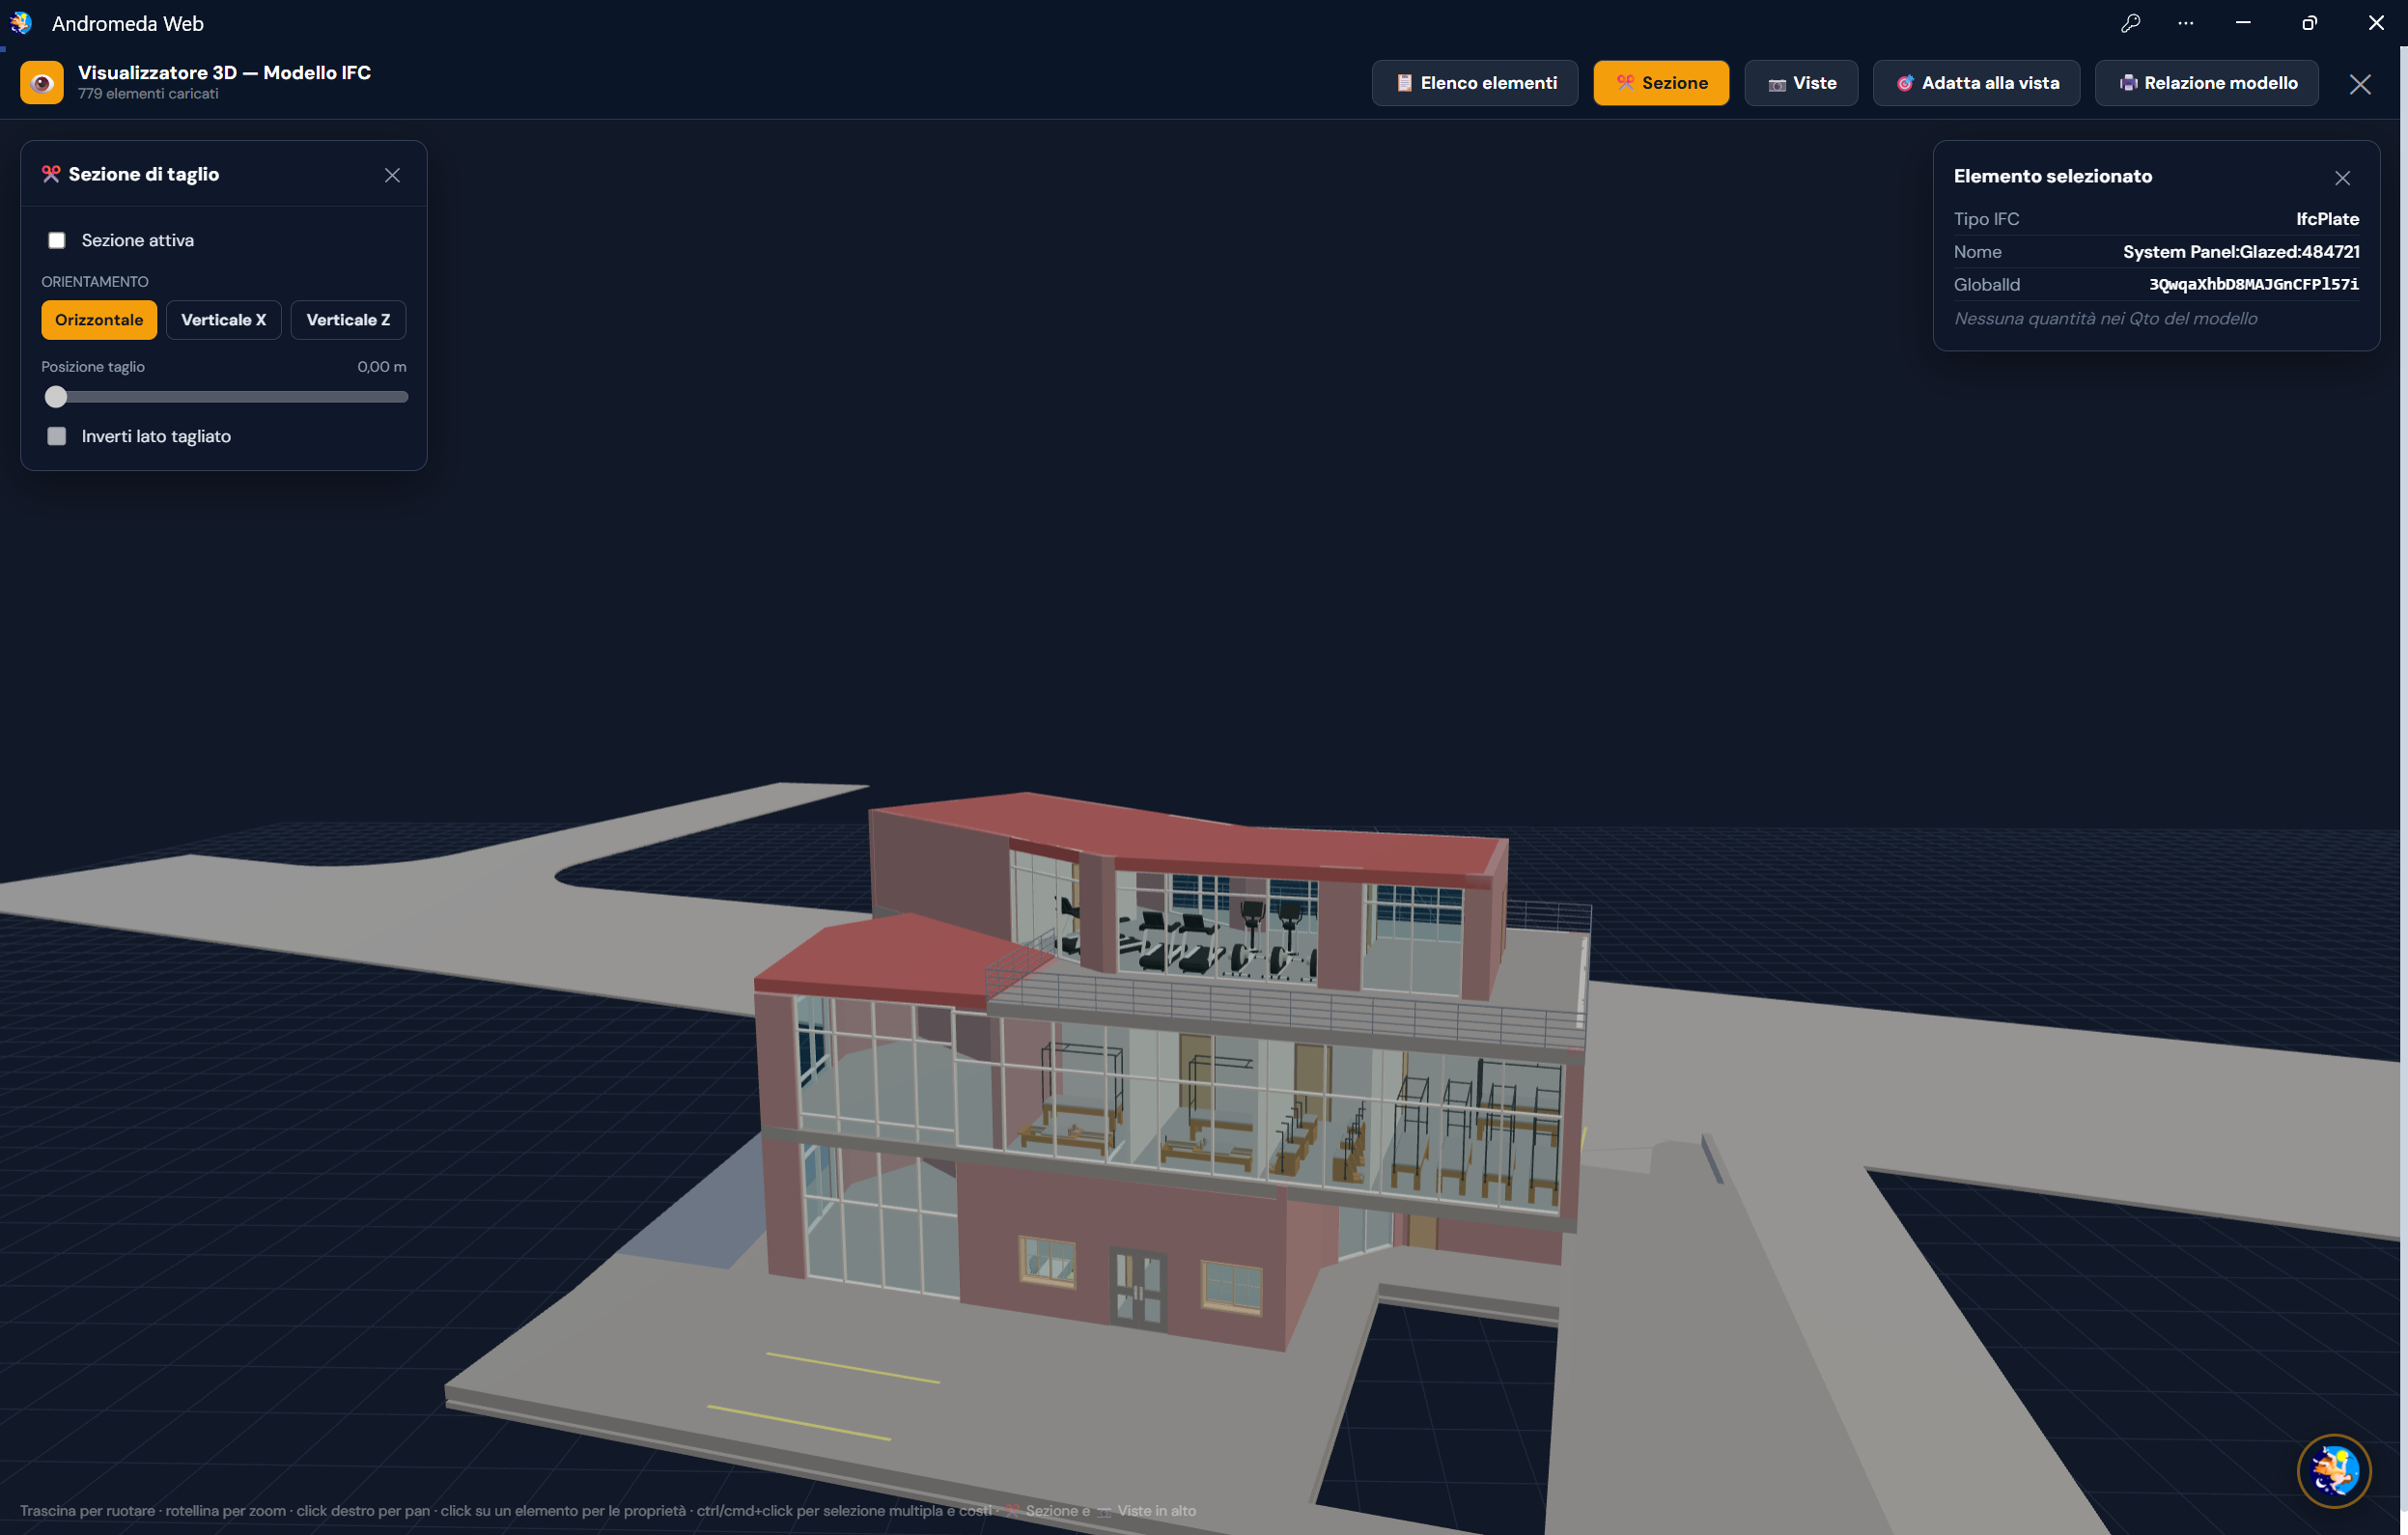Select Verticale X orientation
The height and width of the screenshot is (1535, 2408).
click(x=224, y=320)
